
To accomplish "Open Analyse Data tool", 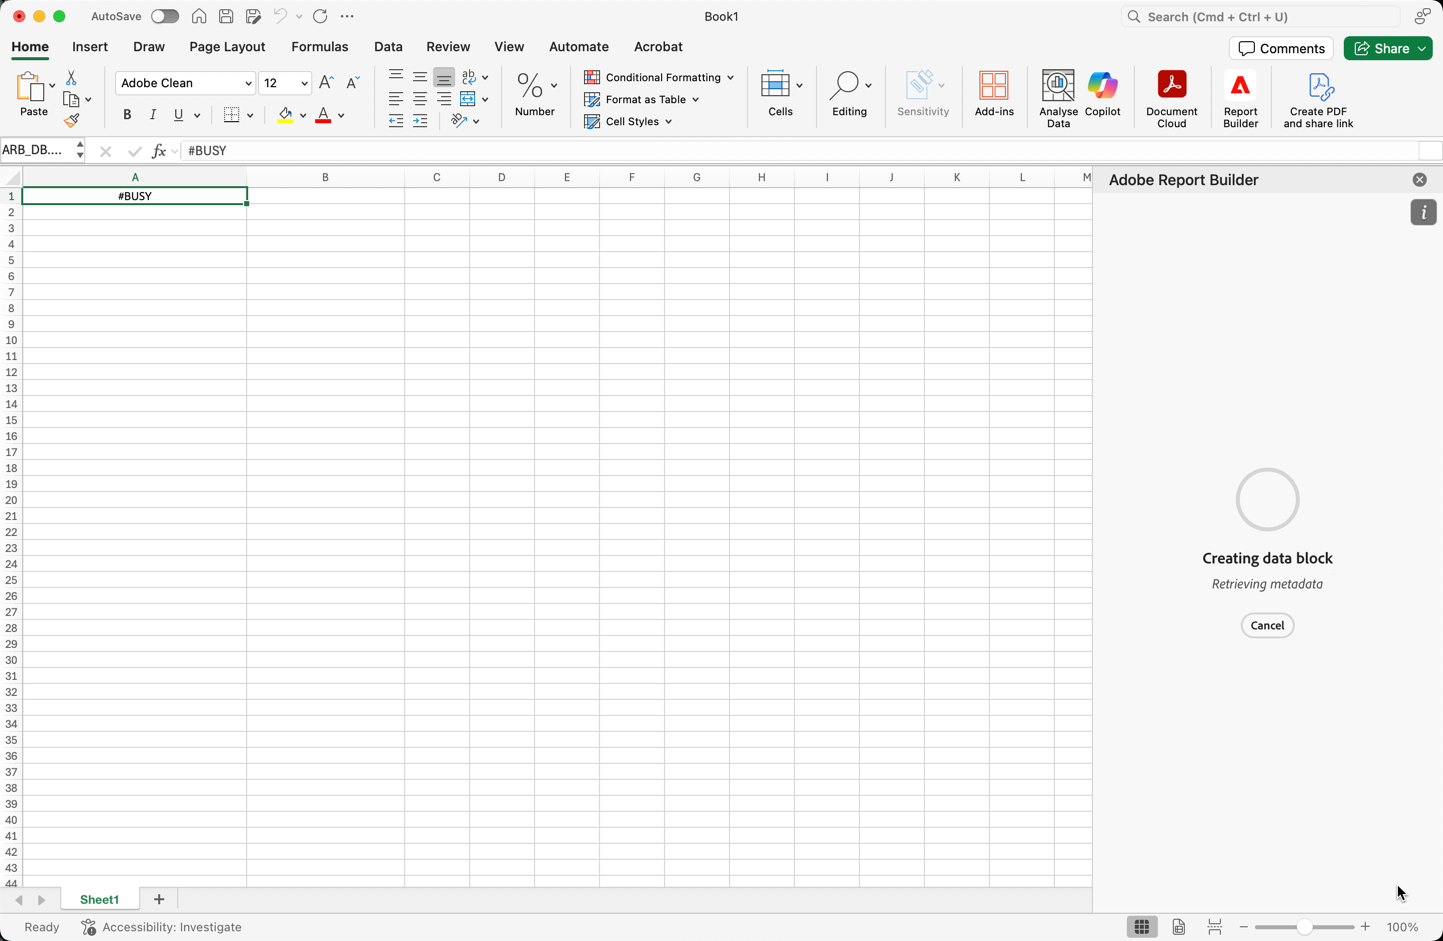I will click(x=1058, y=98).
